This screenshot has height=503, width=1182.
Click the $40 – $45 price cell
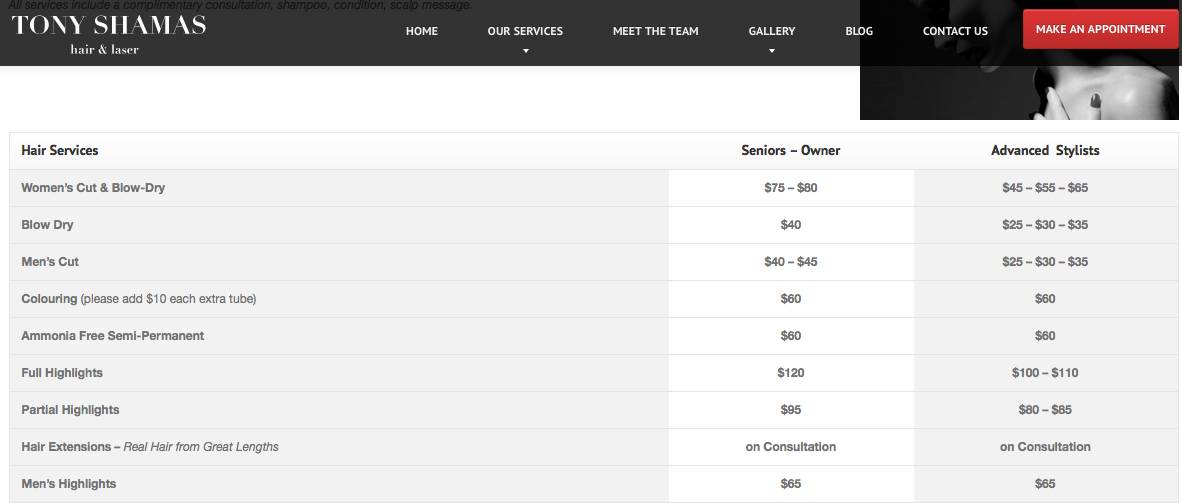point(791,262)
